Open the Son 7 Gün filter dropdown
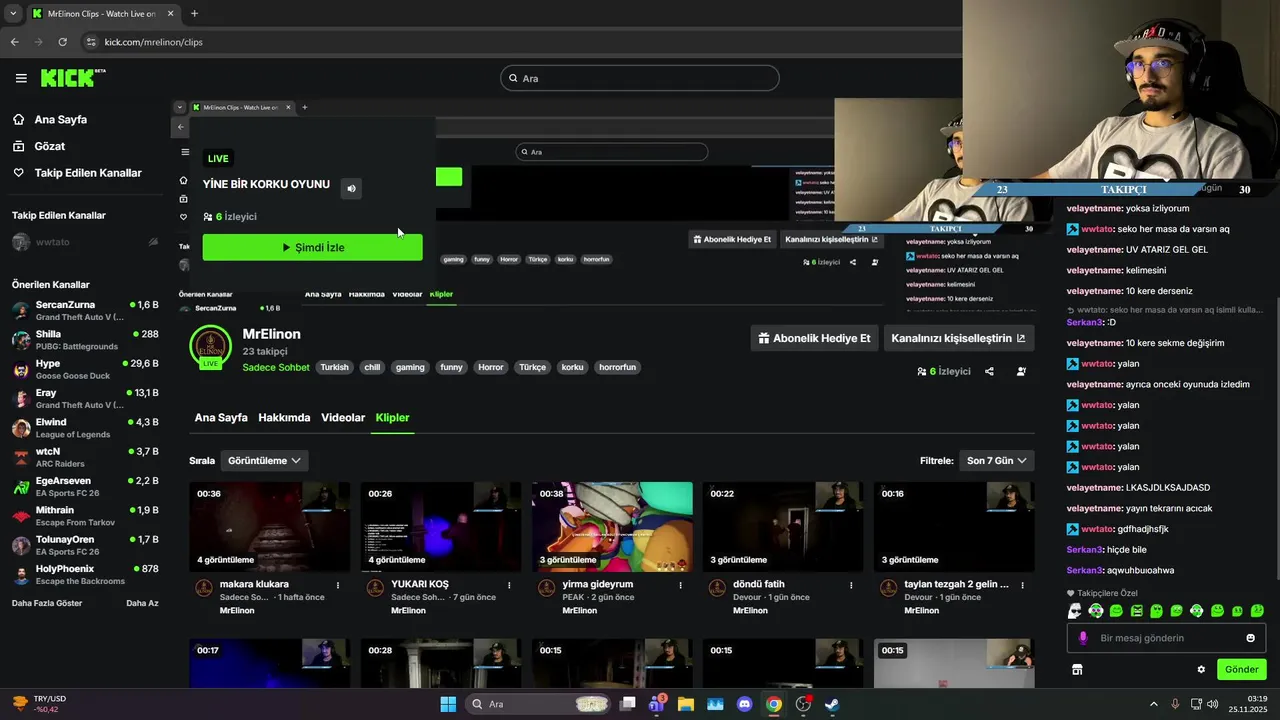The image size is (1280, 720). click(x=996, y=461)
